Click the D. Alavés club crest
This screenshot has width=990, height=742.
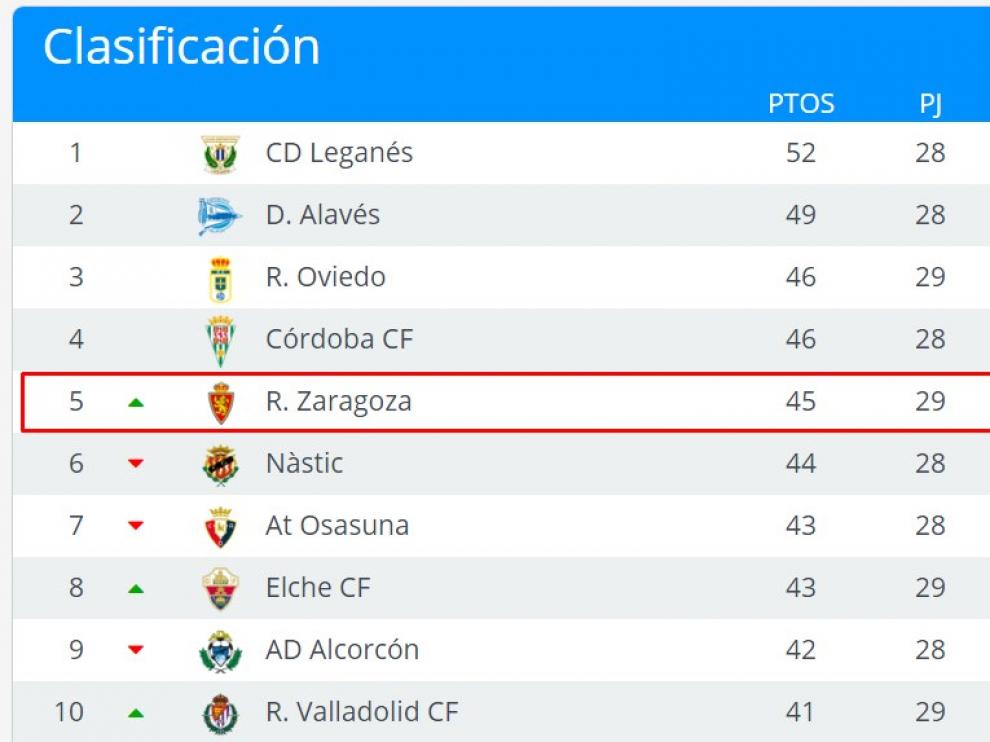[x=220, y=216]
